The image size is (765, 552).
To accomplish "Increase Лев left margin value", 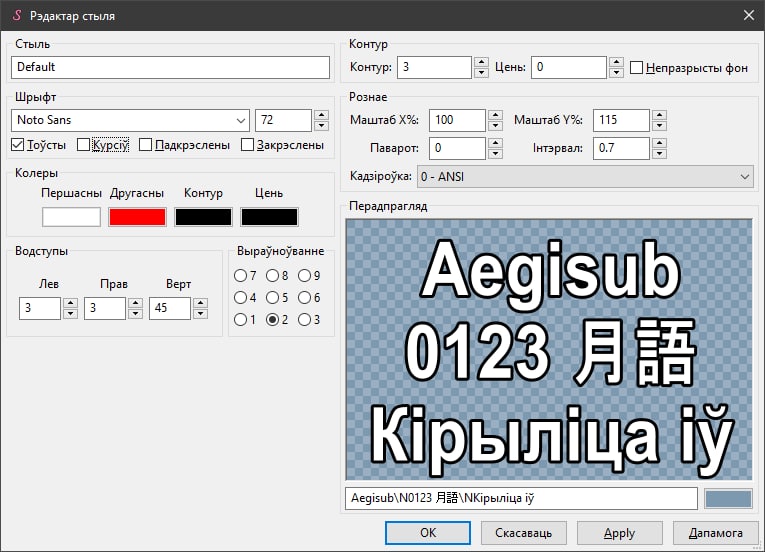I will [x=70, y=303].
